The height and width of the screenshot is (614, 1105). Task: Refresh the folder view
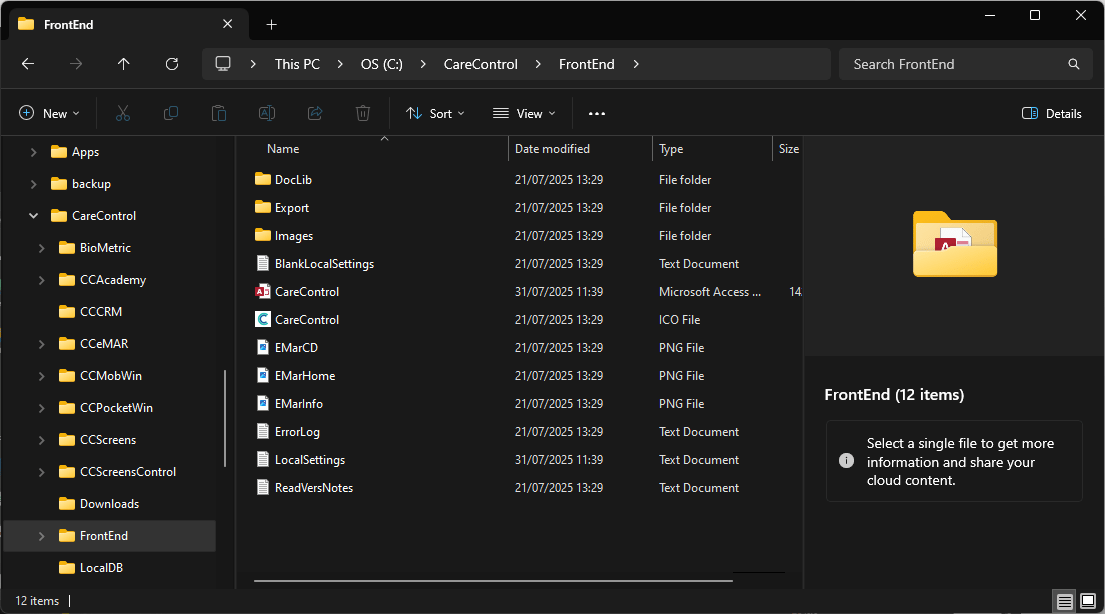pyautogui.click(x=172, y=64)
